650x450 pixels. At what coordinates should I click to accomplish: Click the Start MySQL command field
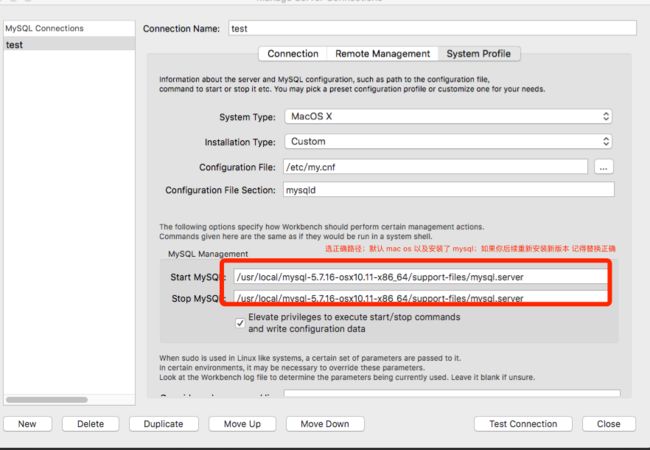coord(420,277)
